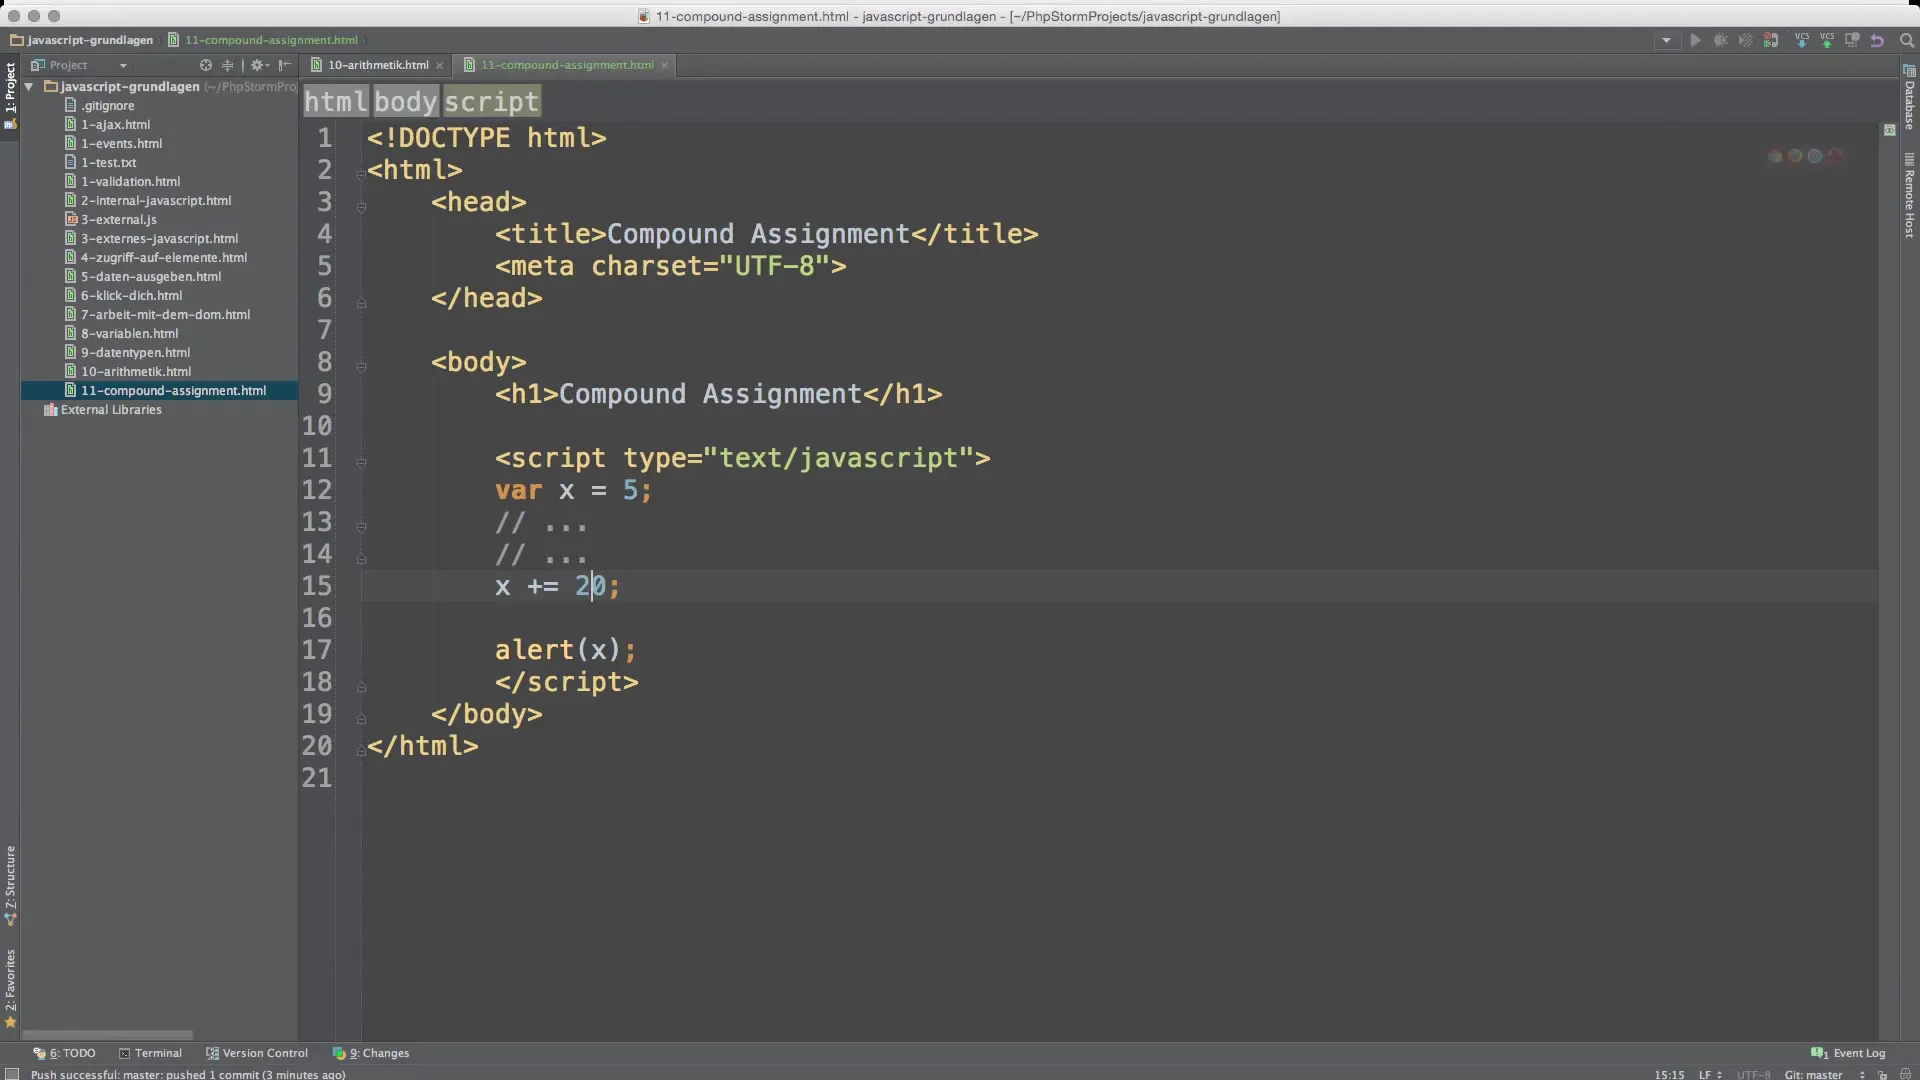Click VCS Commit Changes green arrow

[1827, 41]
